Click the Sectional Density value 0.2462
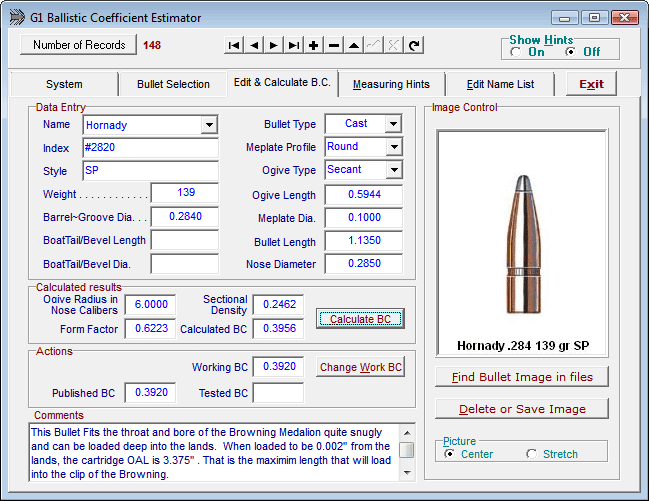This screenshot has width=649, height=501. (279, 305)
